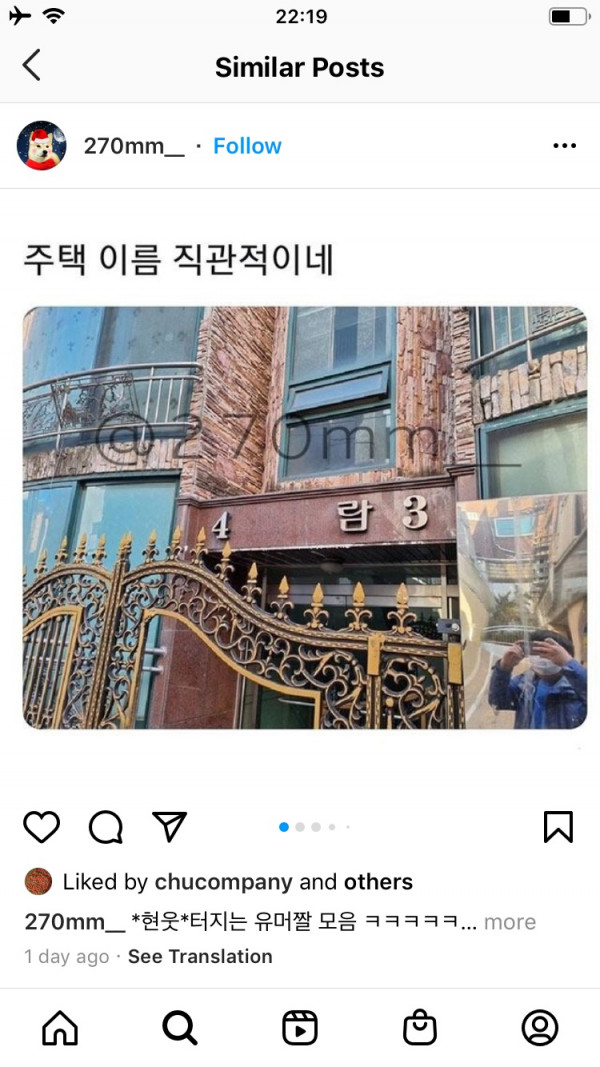Open the Shop bag icon
600x1067 pixels.
420,1027
